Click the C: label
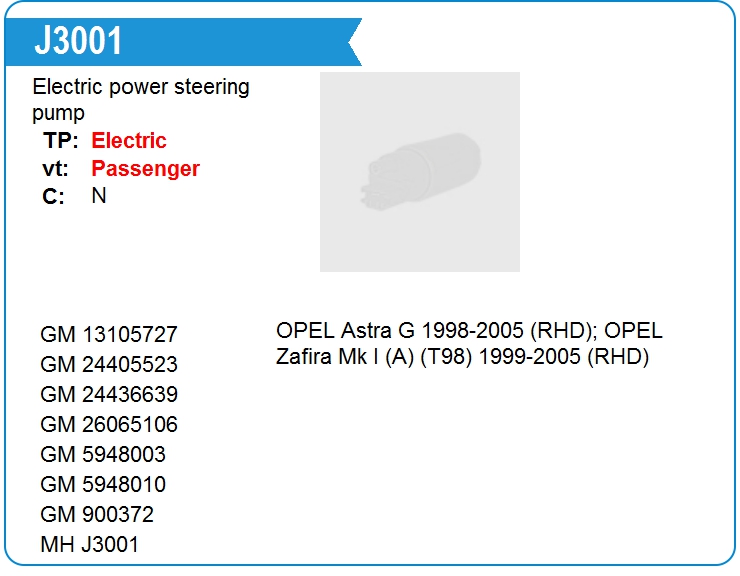The image size is (740, 576). [53, 196]
